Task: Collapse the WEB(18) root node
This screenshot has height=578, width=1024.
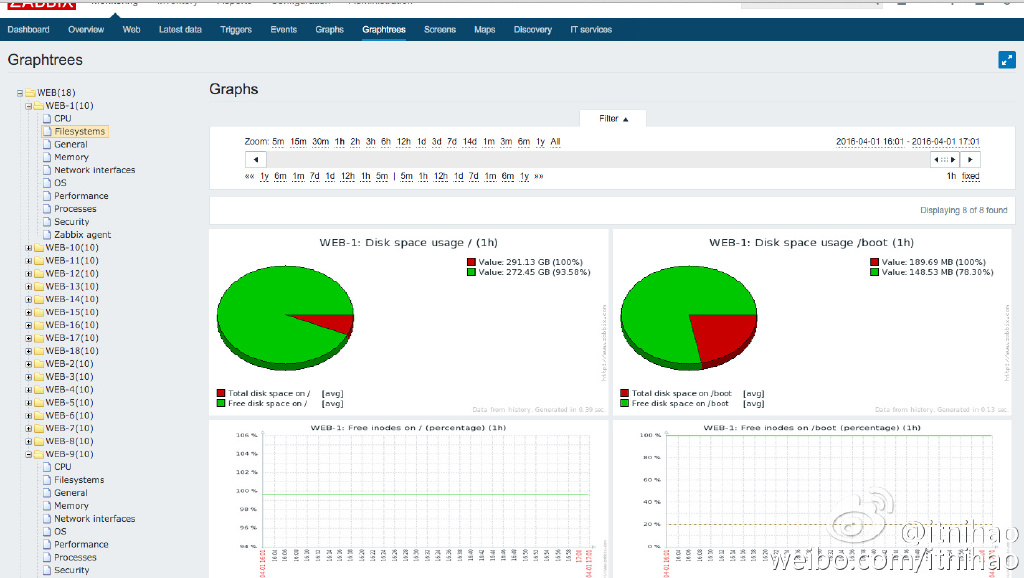Action: click(x=20, y=93)
